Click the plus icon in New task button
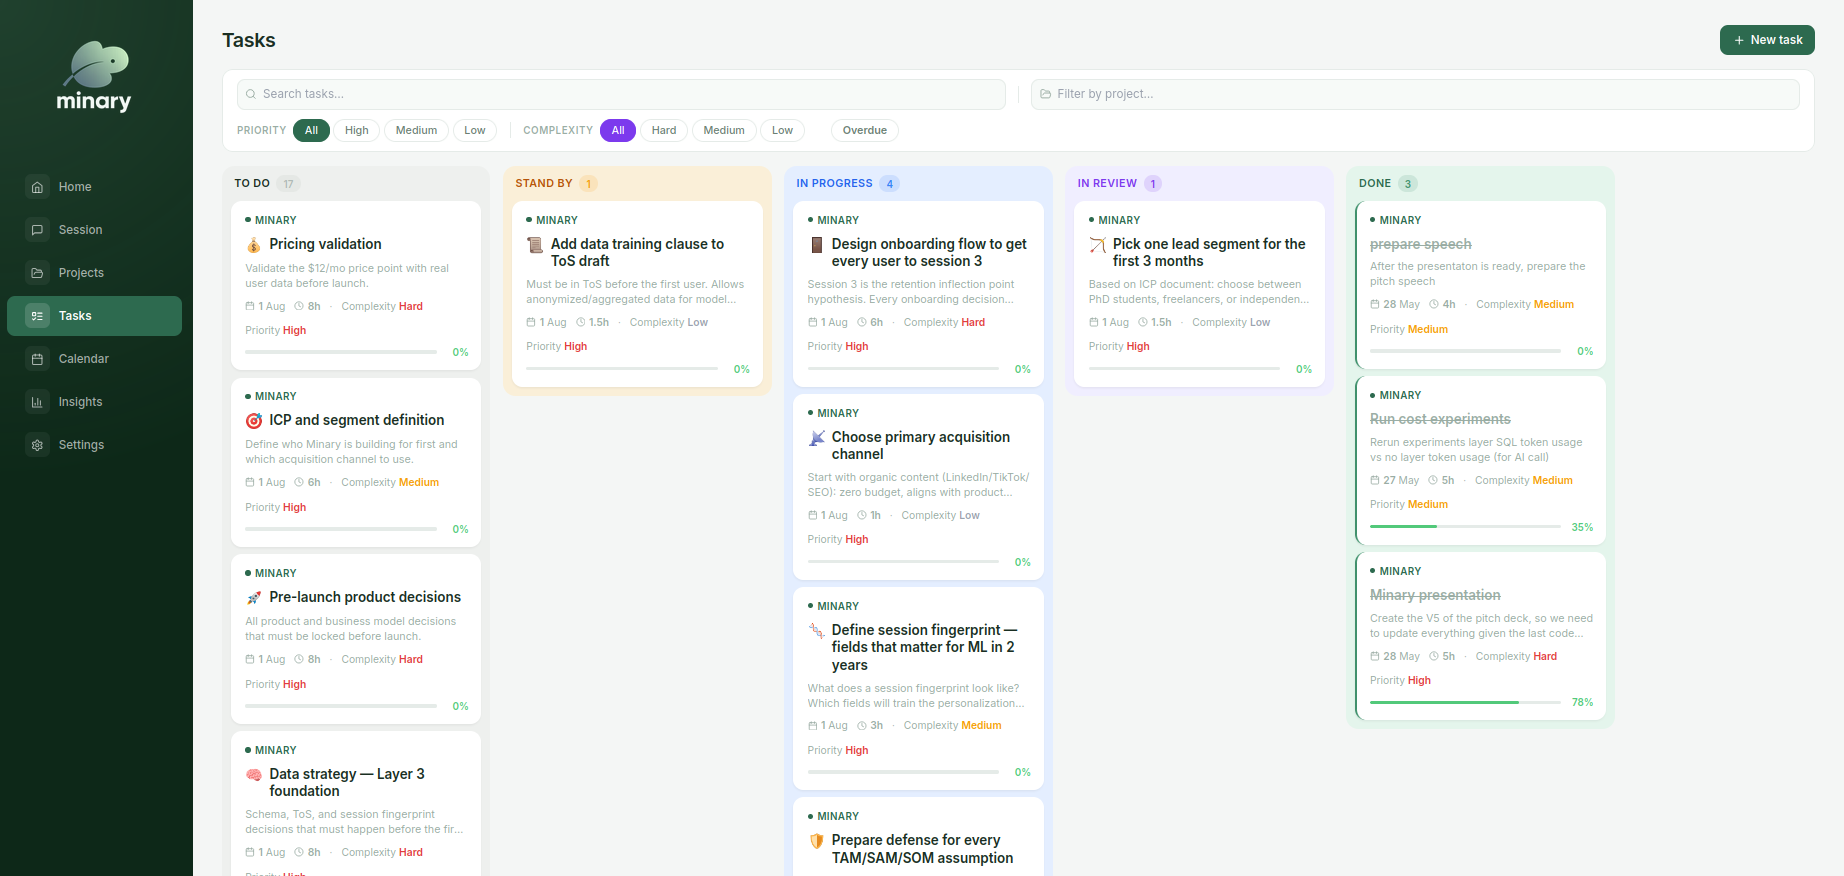 click(1739, 40)
